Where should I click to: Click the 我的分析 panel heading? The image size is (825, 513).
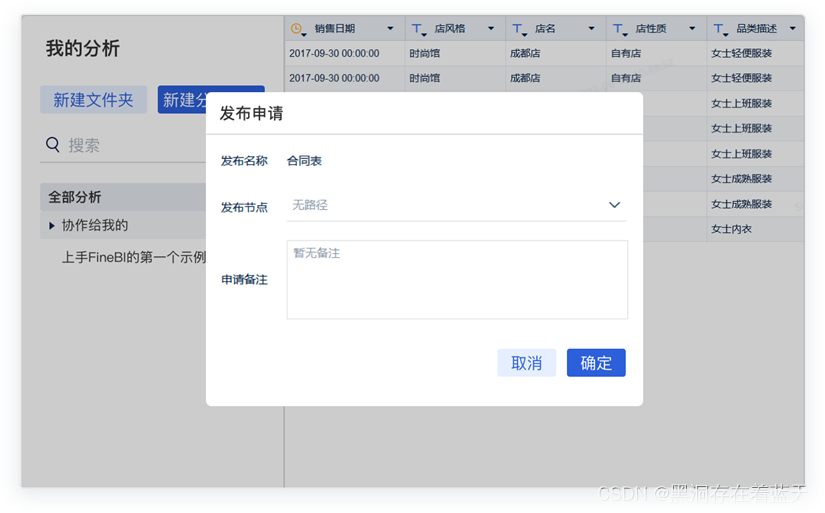tap(83, 48)
